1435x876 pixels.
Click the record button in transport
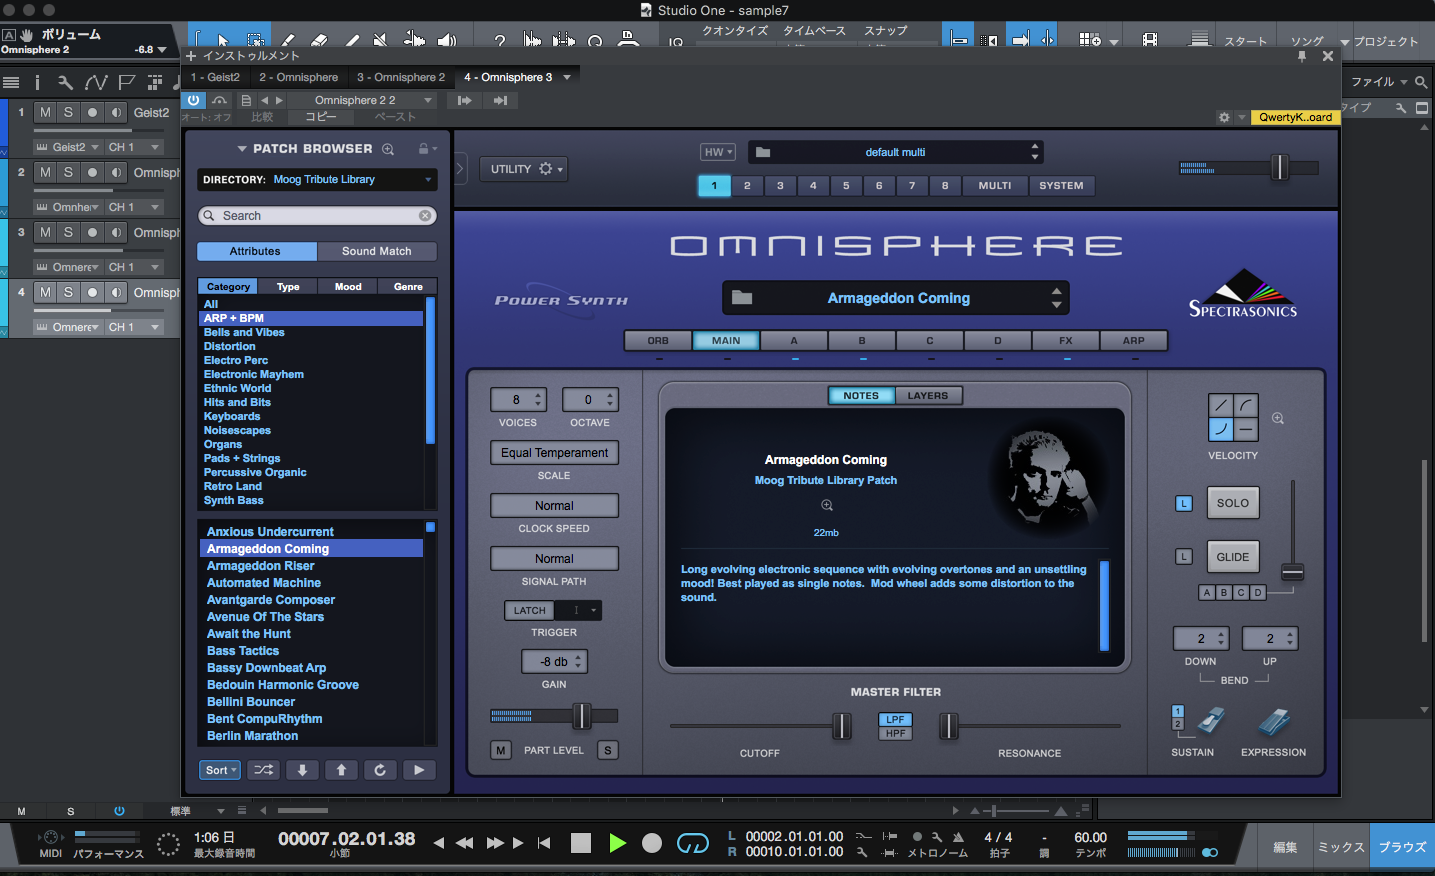point(652,843)
